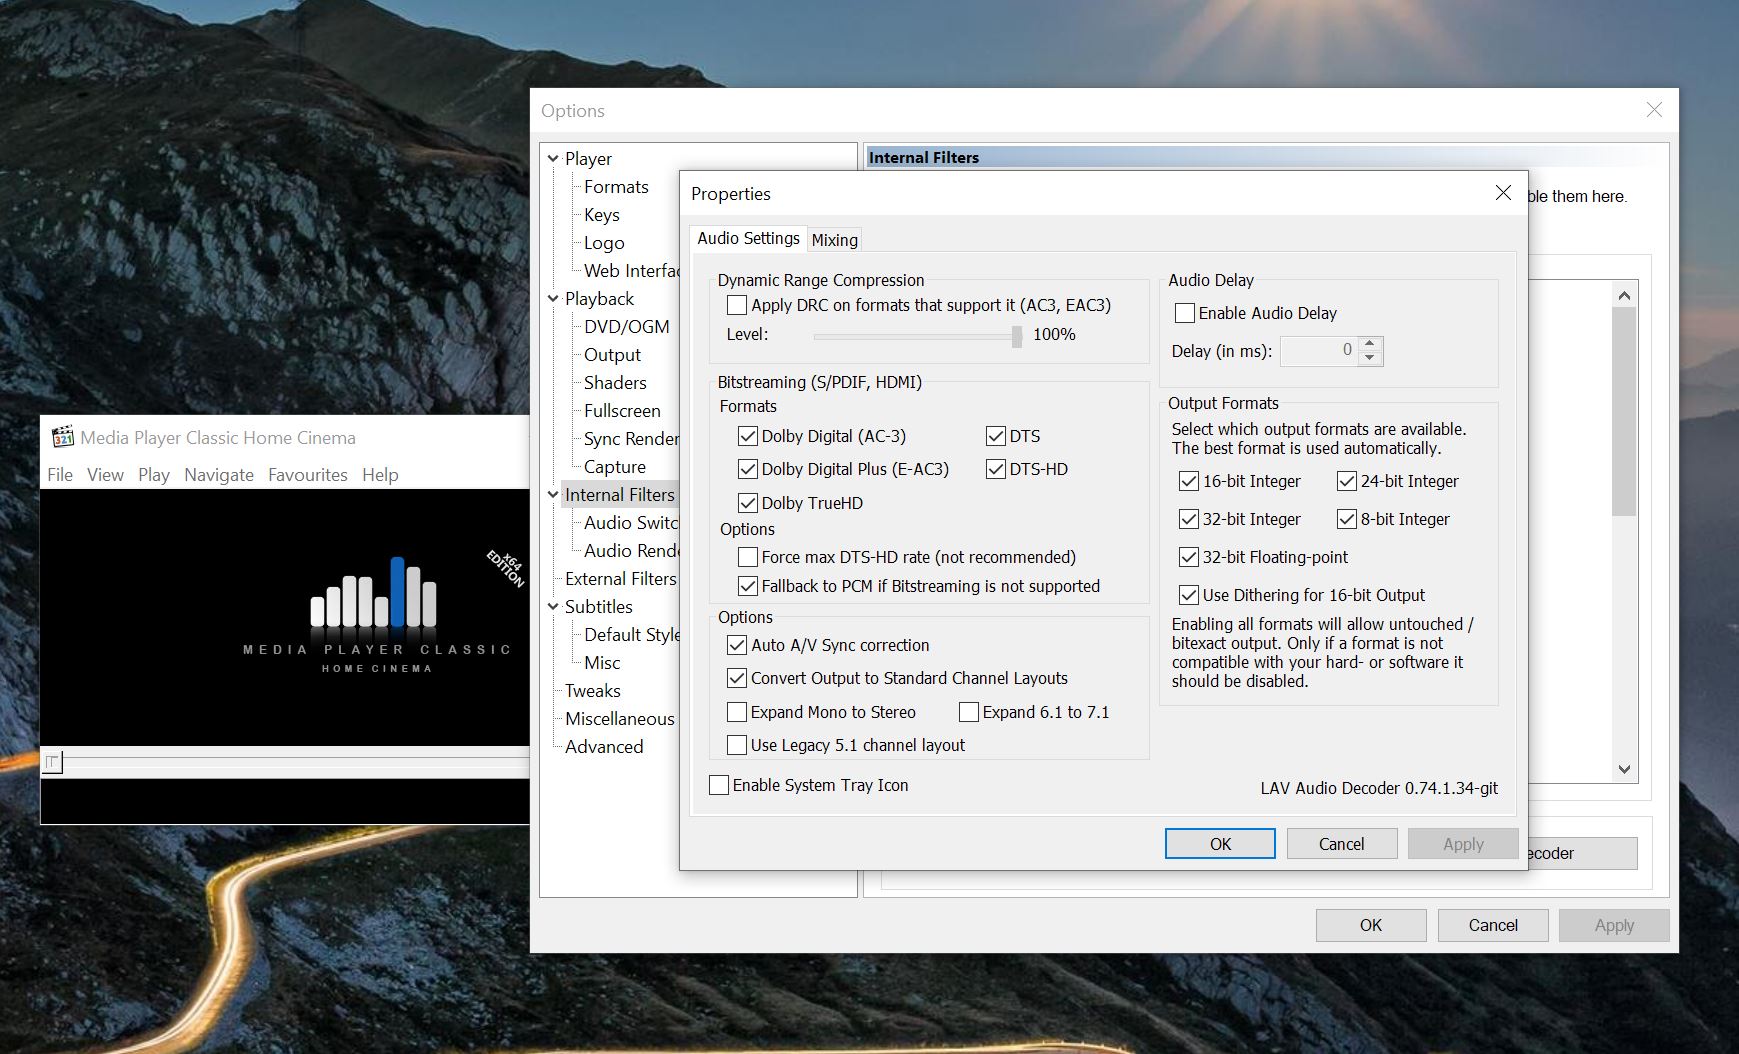Toggle Use Dithering for 16-bit Output
Screen dimensions: 1739x1054
coord(1189,595)
